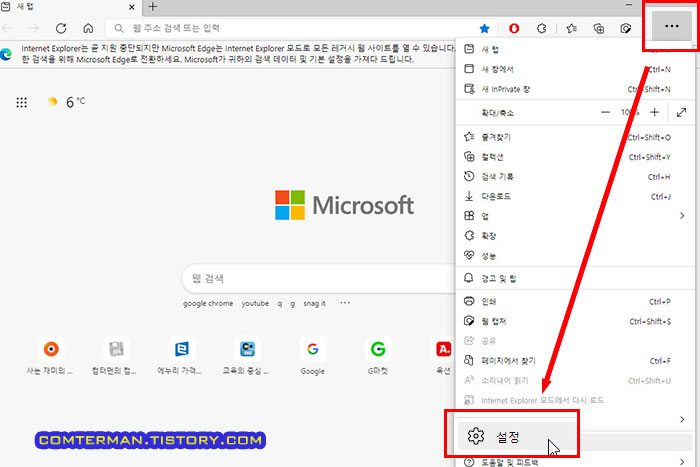The height and width of the screenshot is (467, 700).
Task: Select 웹 캡처 menu item
Action: (575, 321)
